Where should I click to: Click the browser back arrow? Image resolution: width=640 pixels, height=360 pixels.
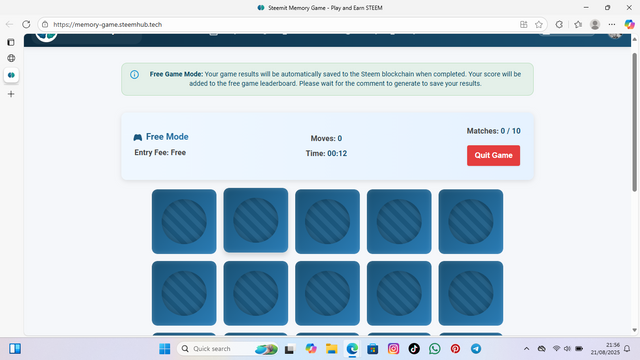9,24
